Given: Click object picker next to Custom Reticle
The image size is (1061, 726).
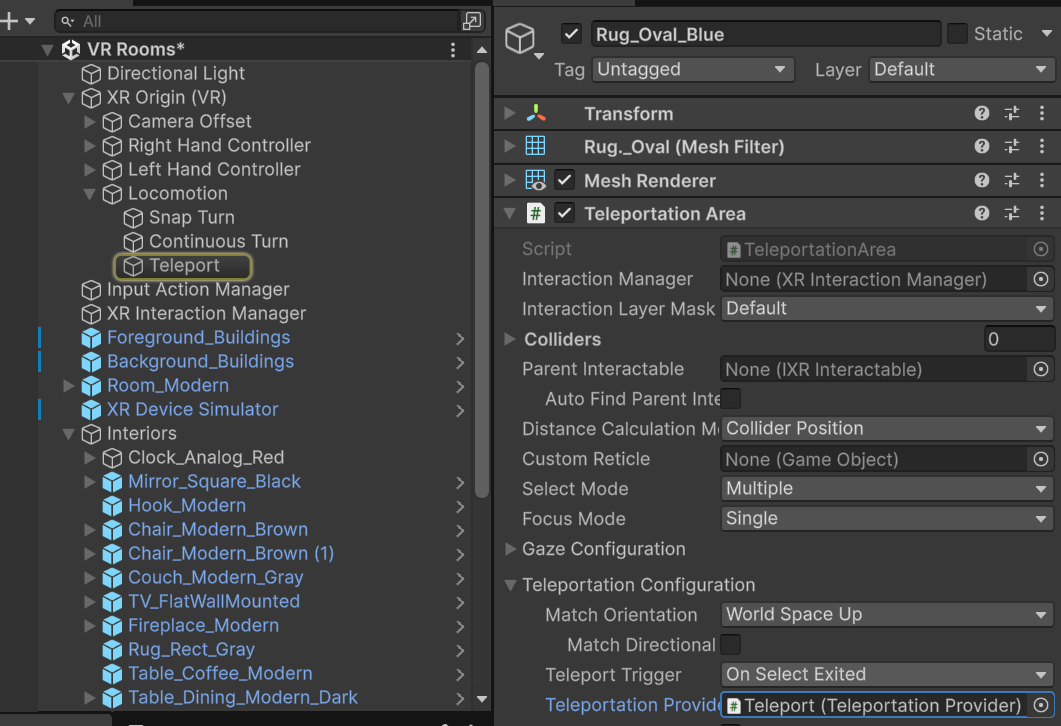Looking at the screenshot, I should click(x=1041, y=459).
